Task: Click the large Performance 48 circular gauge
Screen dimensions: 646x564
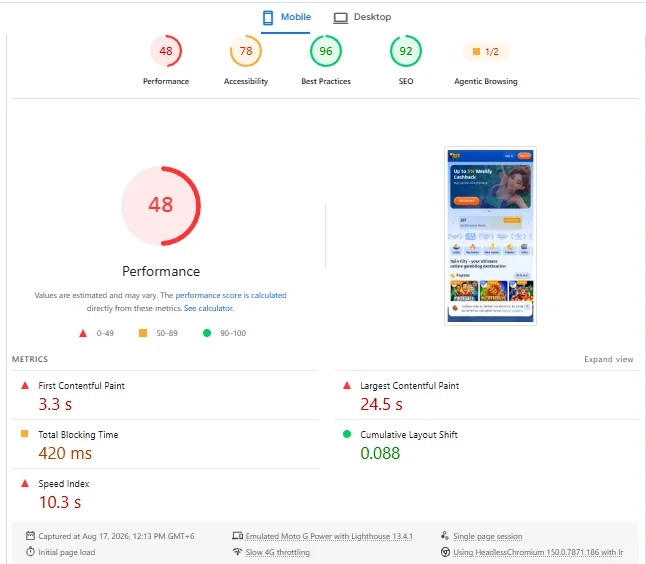Action: click(161, 206)
